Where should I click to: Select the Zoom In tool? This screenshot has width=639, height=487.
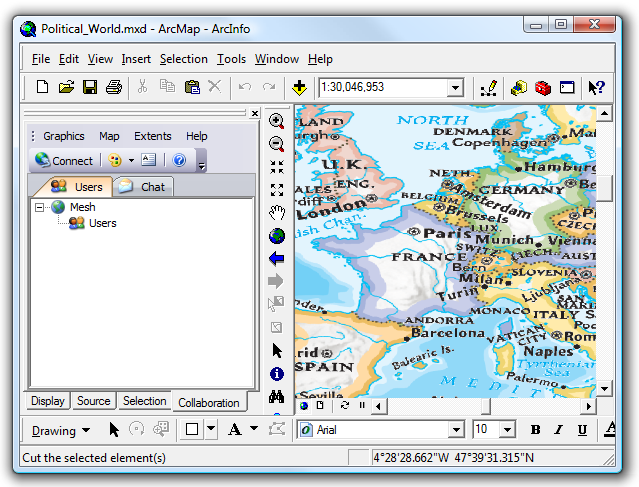coord(277,121)
